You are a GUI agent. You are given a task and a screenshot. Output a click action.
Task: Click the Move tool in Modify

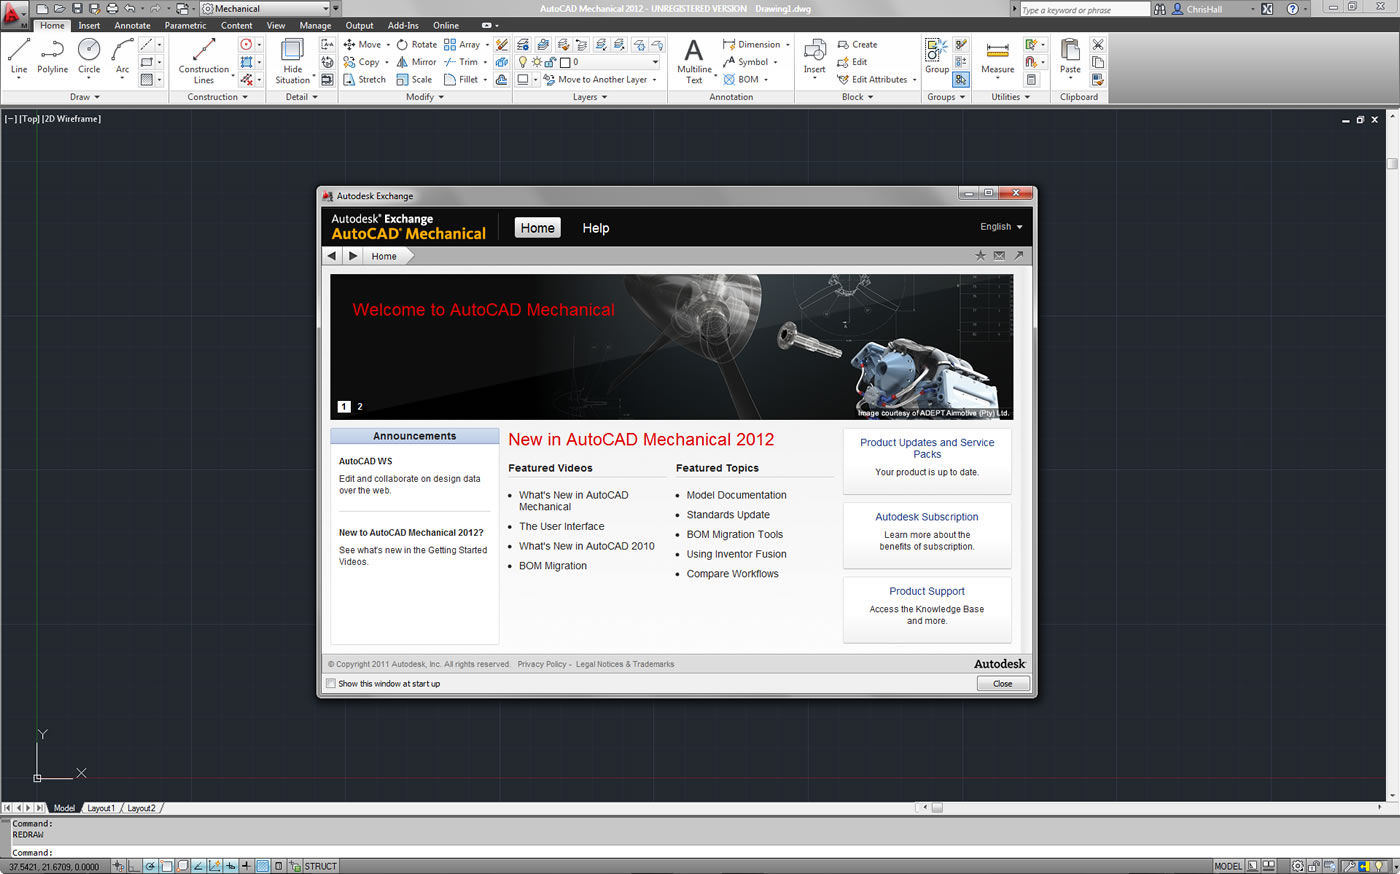(x=362, y=44)
